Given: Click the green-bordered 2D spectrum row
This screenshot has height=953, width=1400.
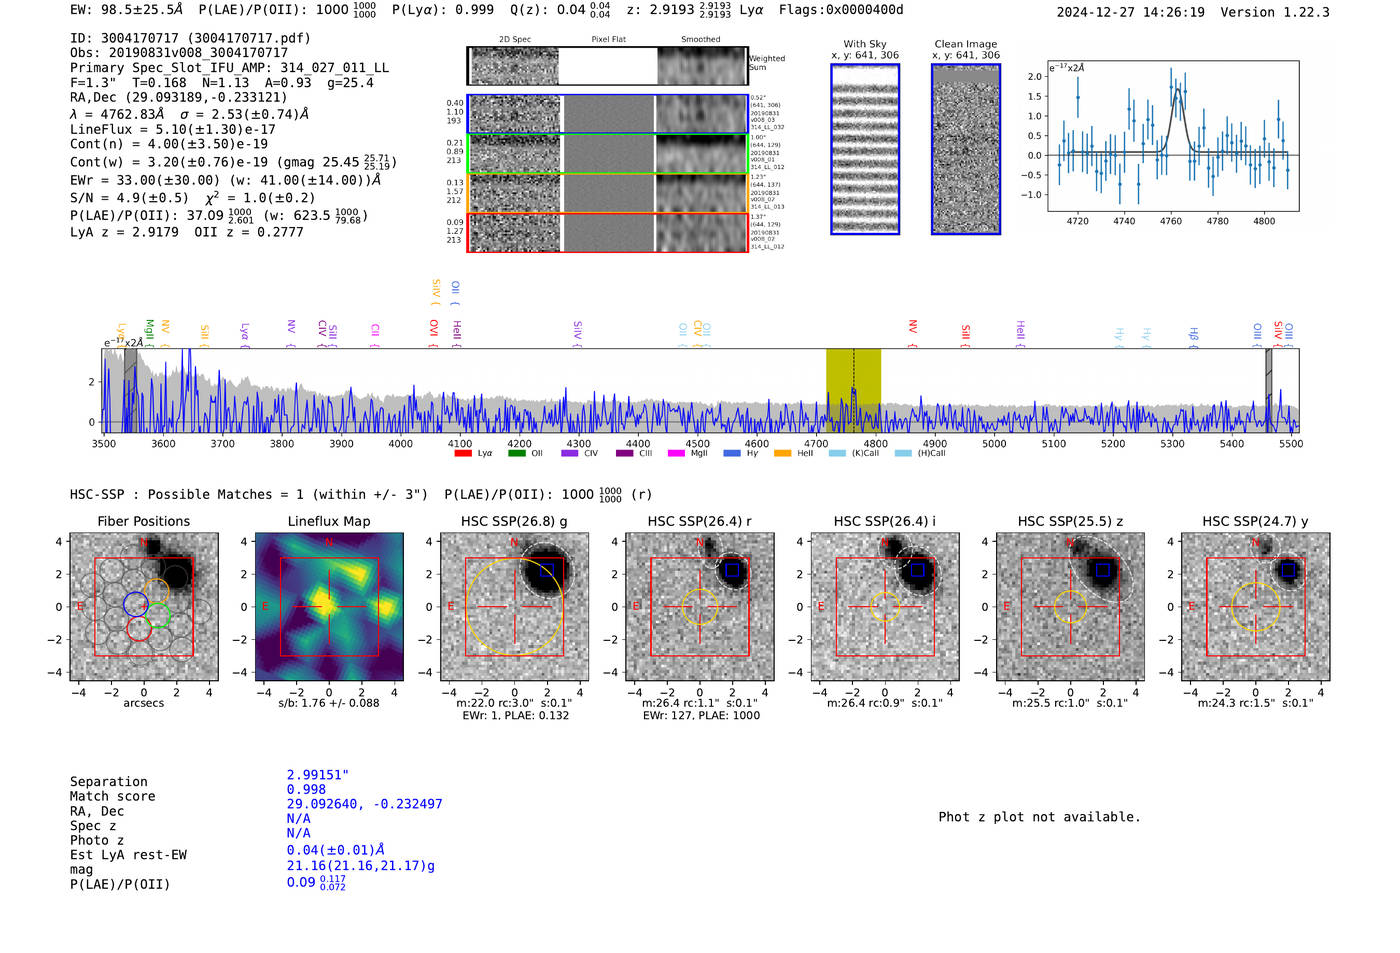Looking at the screenshot, I should coord(607,153).
